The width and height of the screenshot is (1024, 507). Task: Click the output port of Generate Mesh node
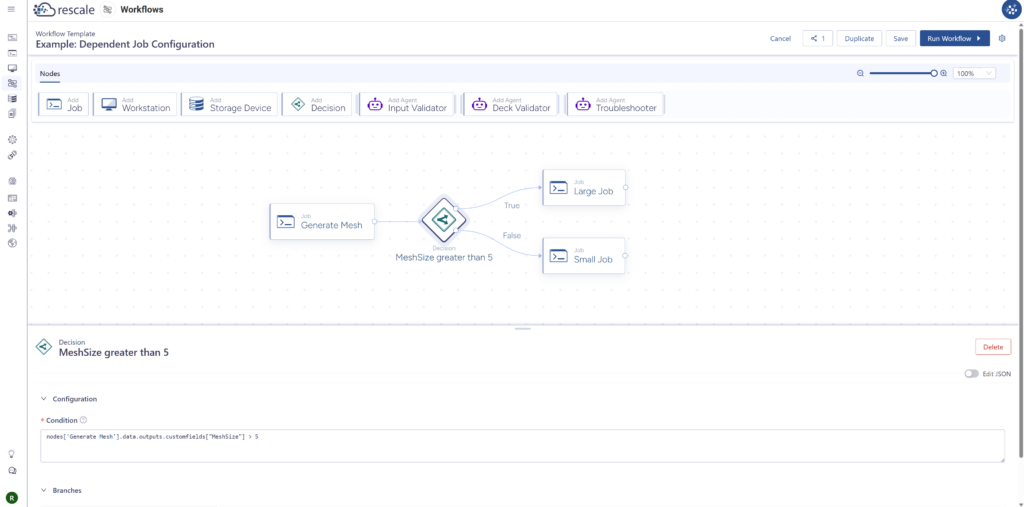coord(374,221)
